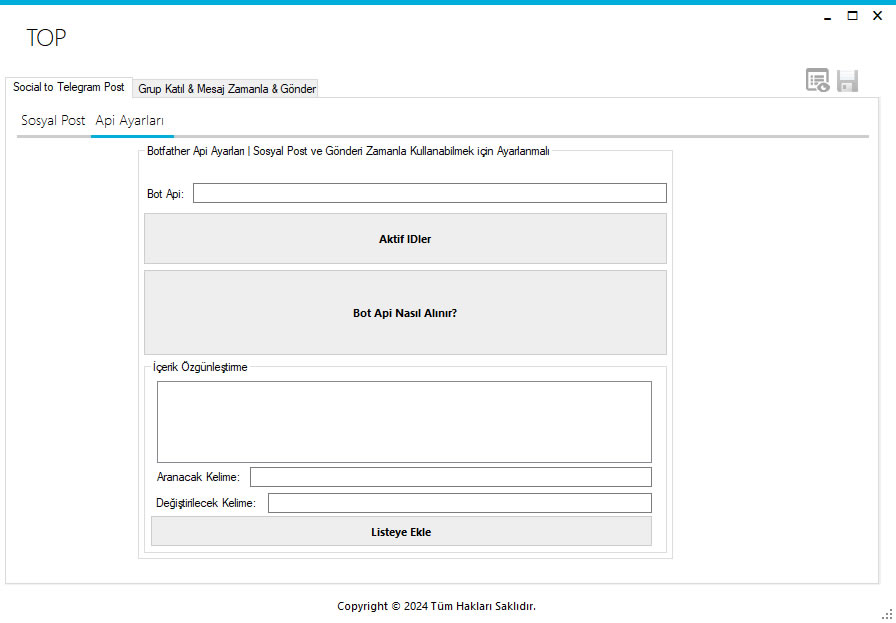Click the Listeye Ekle button
Viewport: 896px width, 623px height.
(401, 532)
